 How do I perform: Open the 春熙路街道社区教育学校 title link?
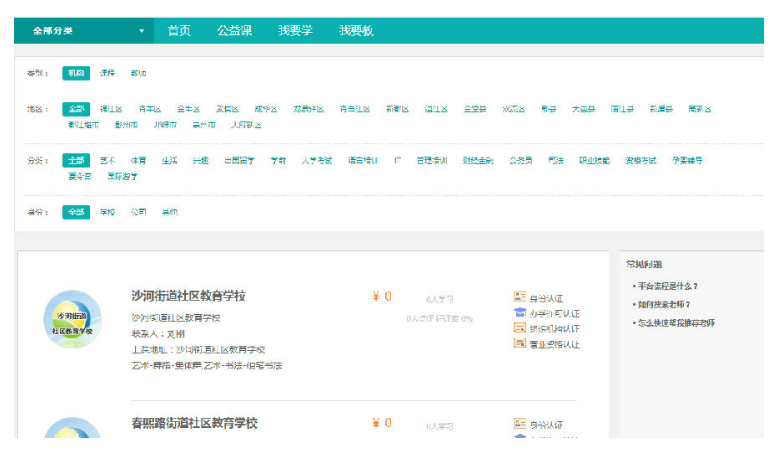click(194, 423)
